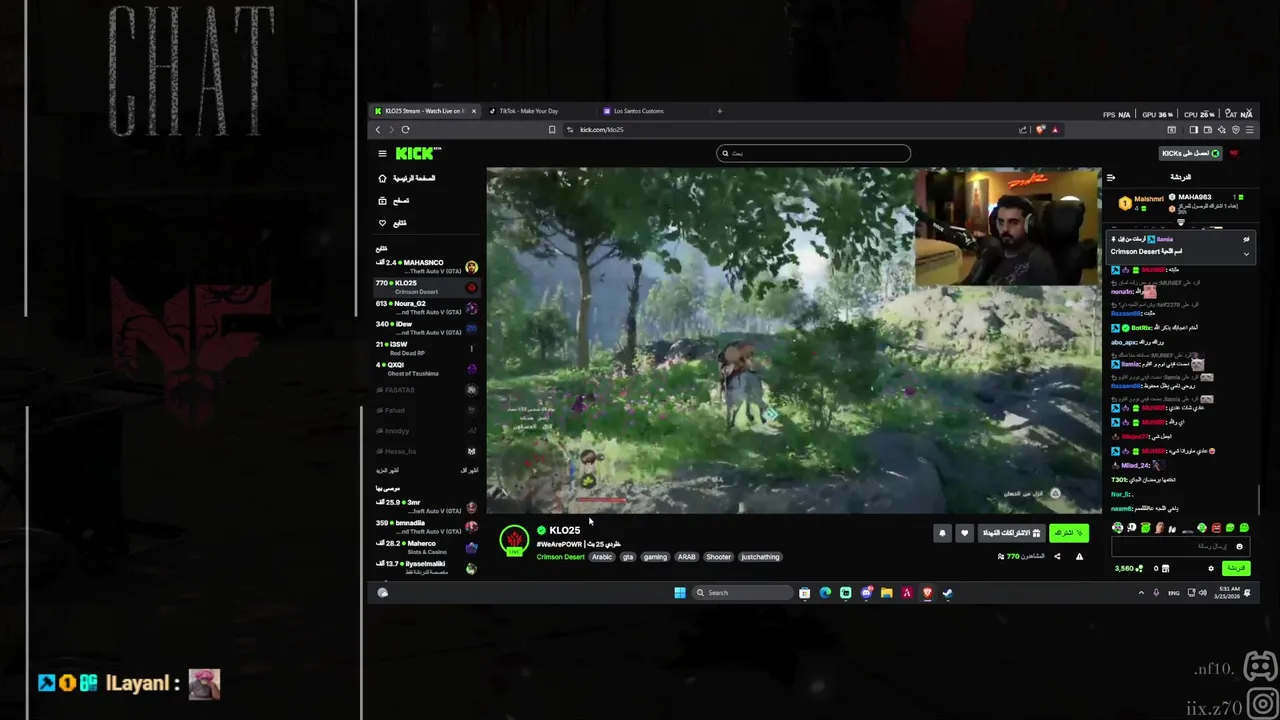This screenshot has width=1280, height=720.
Task: Open the chat settings gear icon
Action: tap(1211, 568)
